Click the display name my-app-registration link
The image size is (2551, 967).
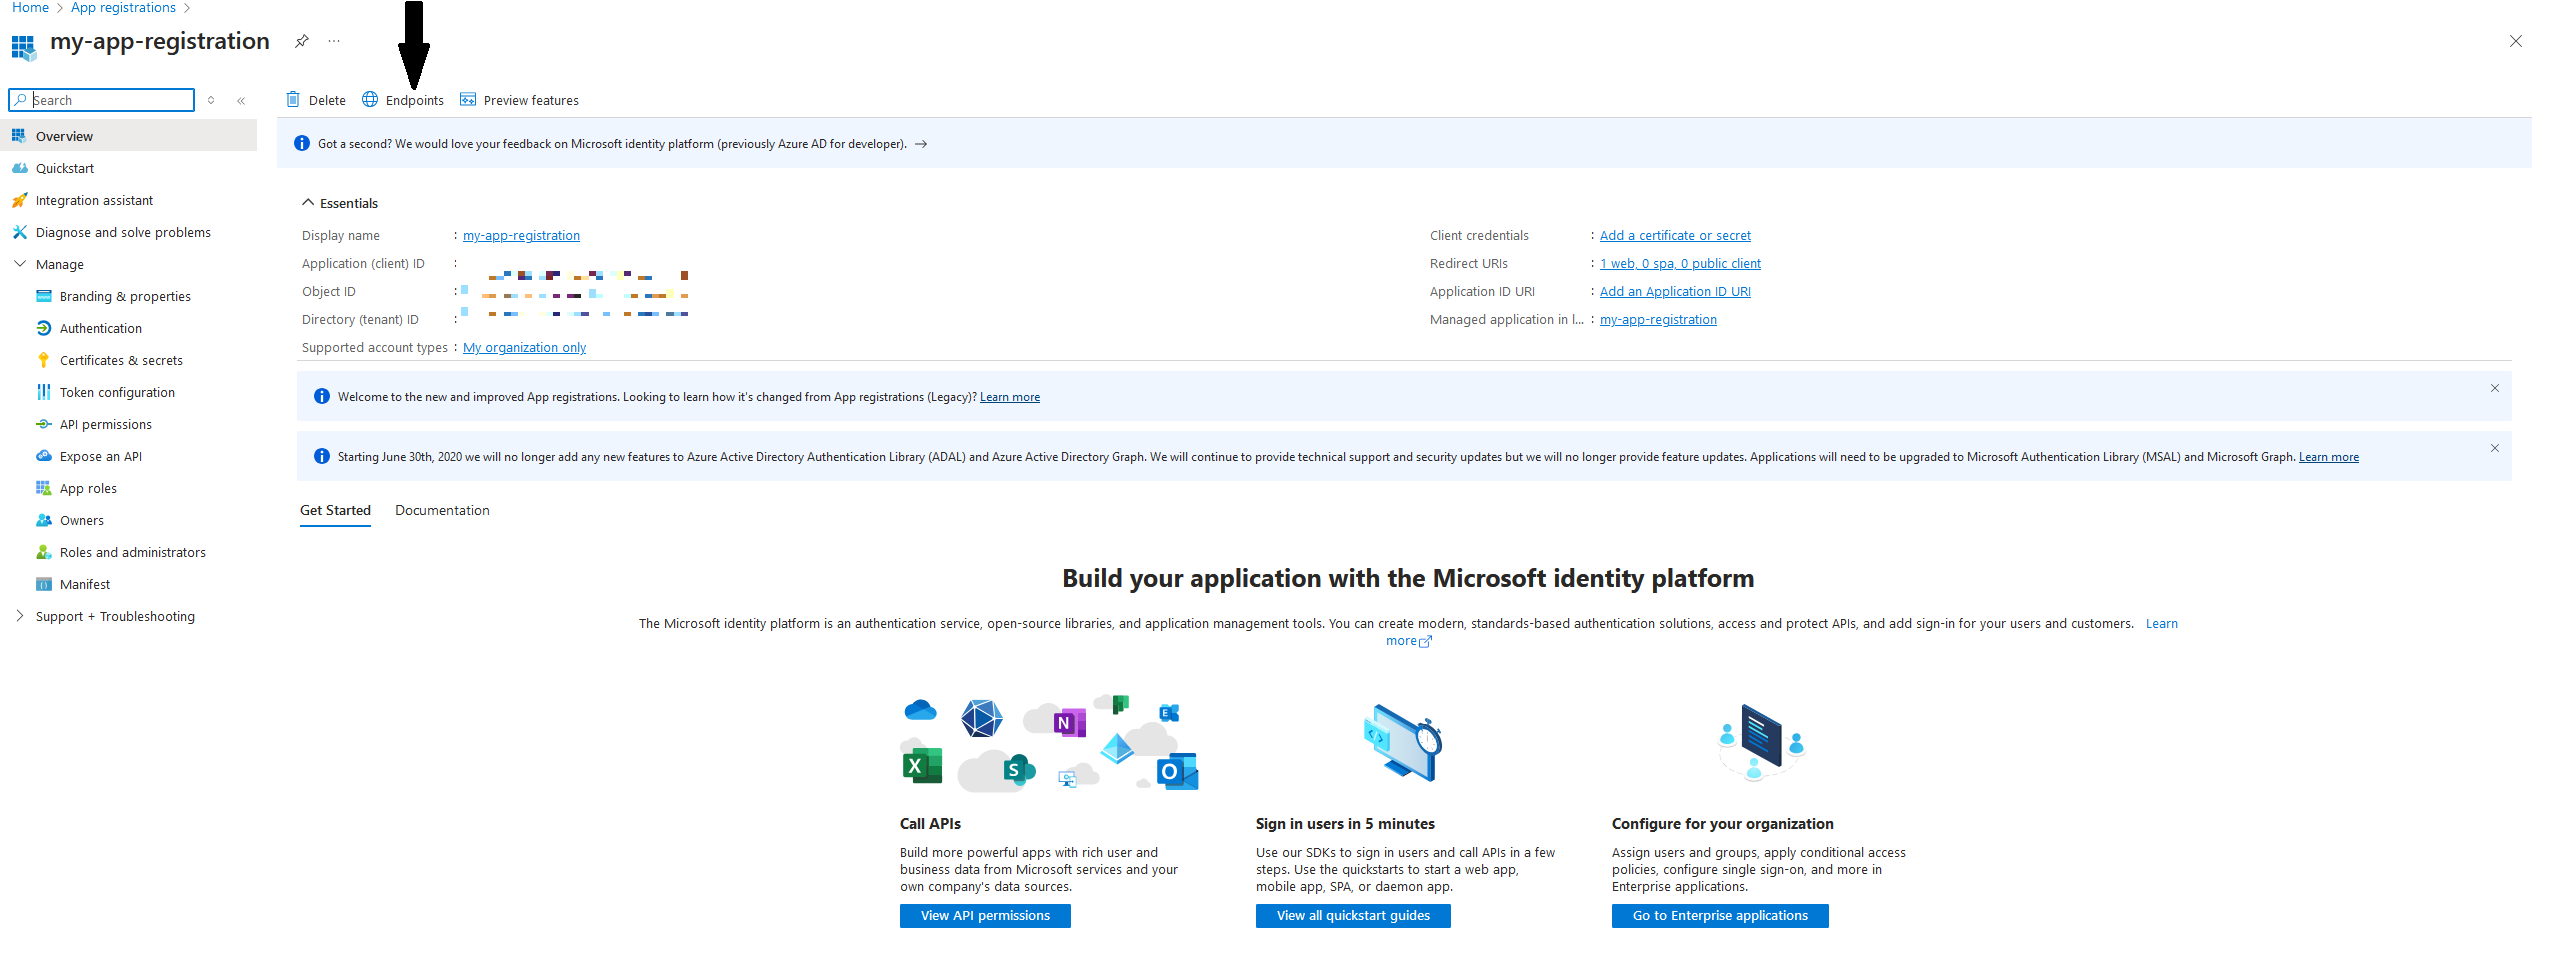tap(521, 236)
